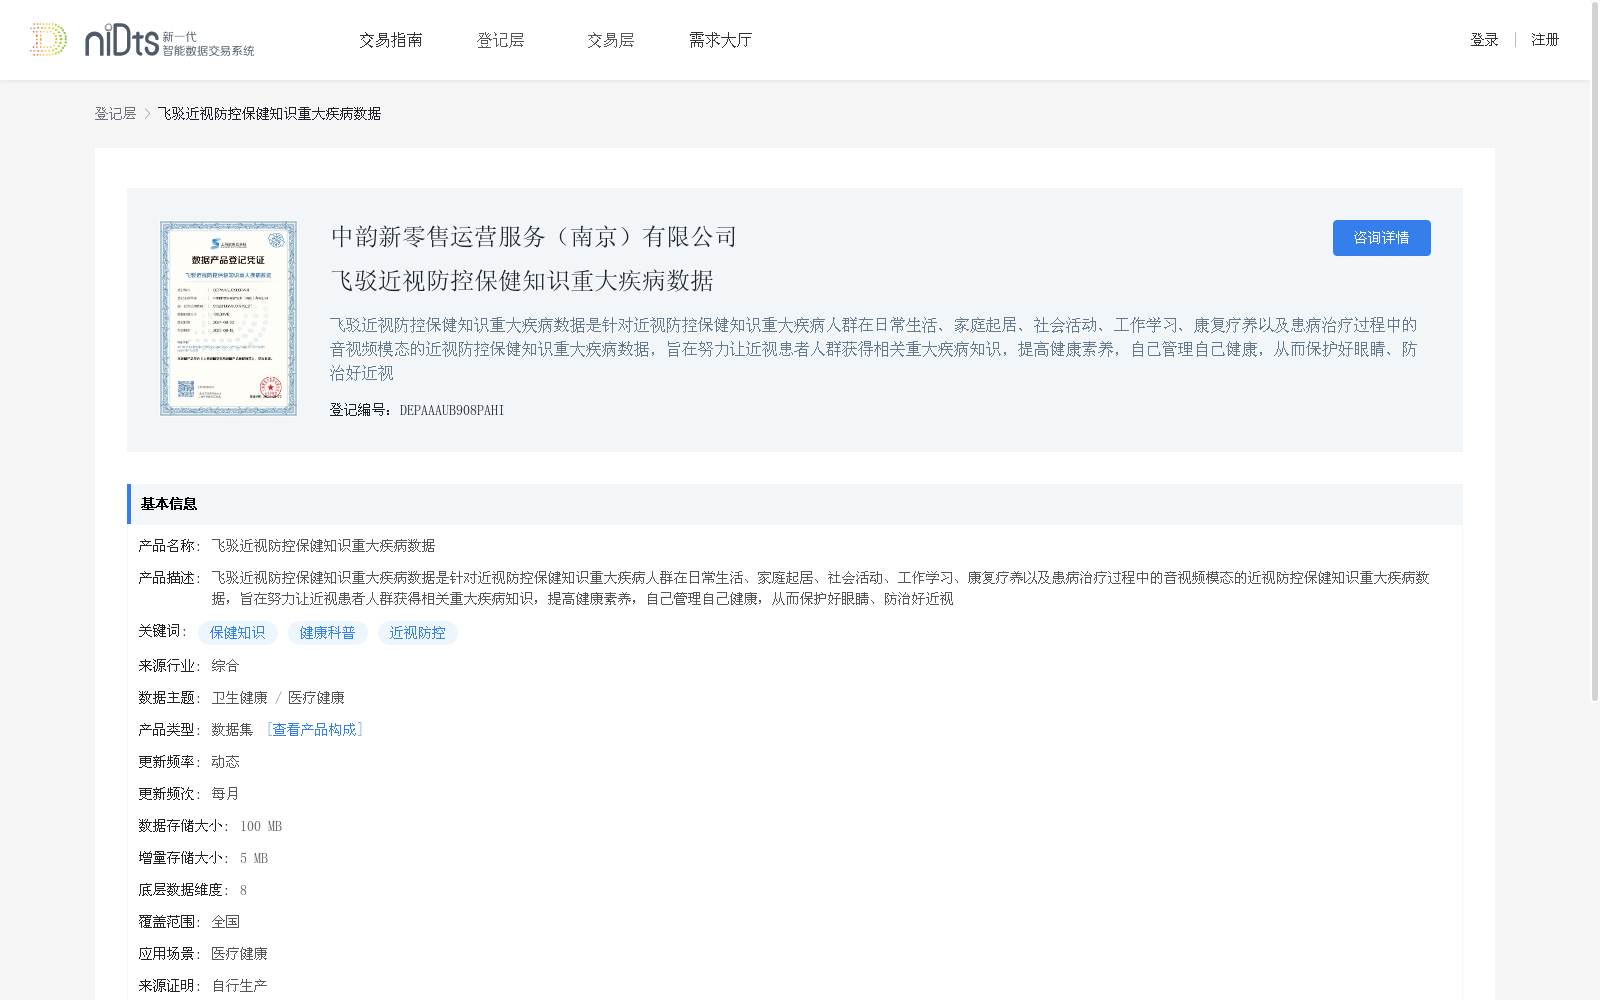Click the breadcrumb chevron separator
Image resolution: width=1600 pixels, height=1000 pixels.
pyautogui.click(x=147, y=114)
